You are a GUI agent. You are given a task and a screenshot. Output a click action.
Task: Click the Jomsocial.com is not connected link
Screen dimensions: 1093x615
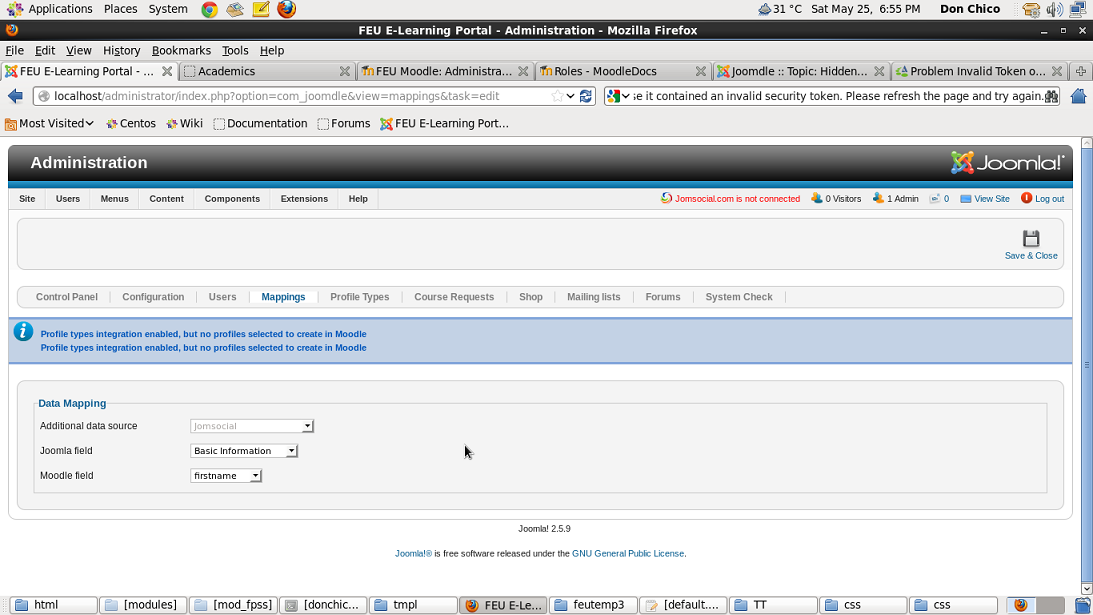[737, 198]
